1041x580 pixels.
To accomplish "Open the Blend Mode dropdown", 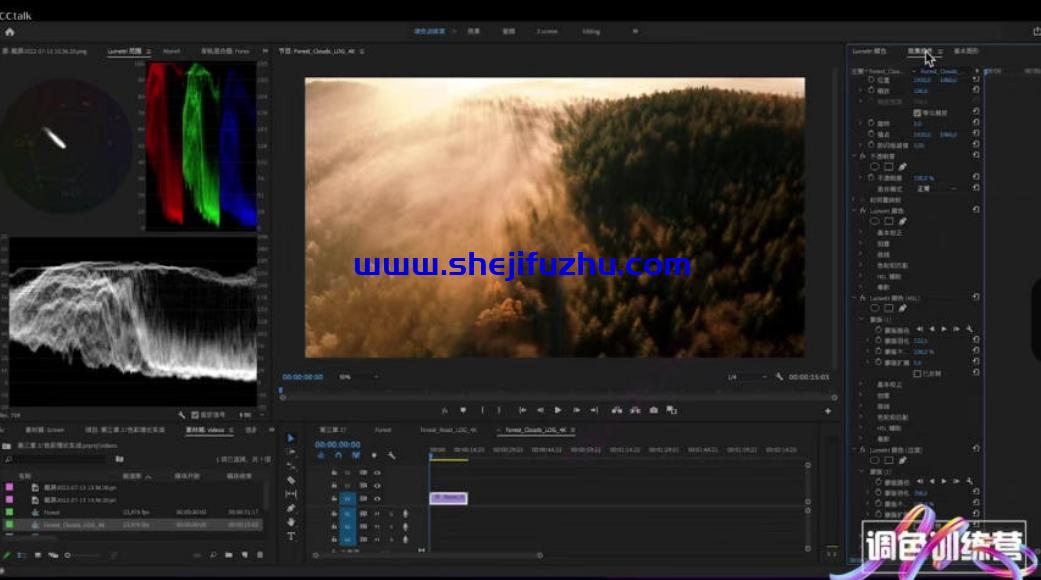I will [937, 188].
